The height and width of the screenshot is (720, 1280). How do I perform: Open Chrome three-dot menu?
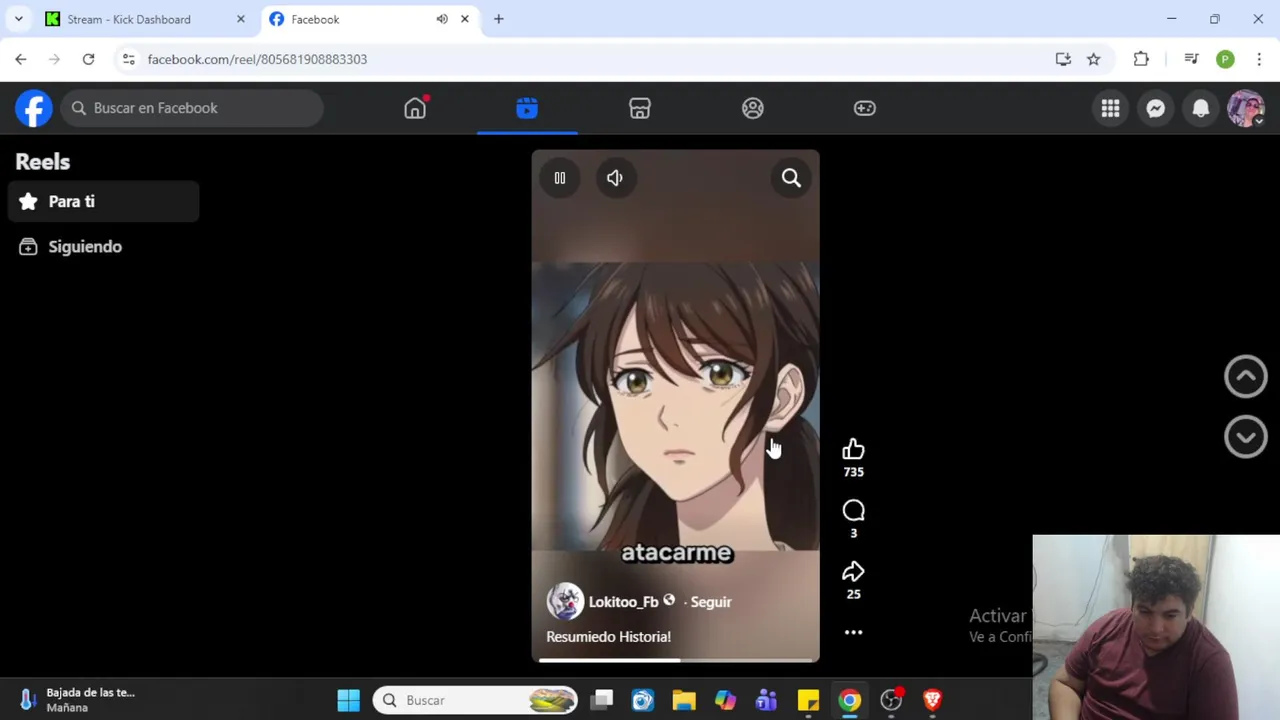click(1259, 59)
